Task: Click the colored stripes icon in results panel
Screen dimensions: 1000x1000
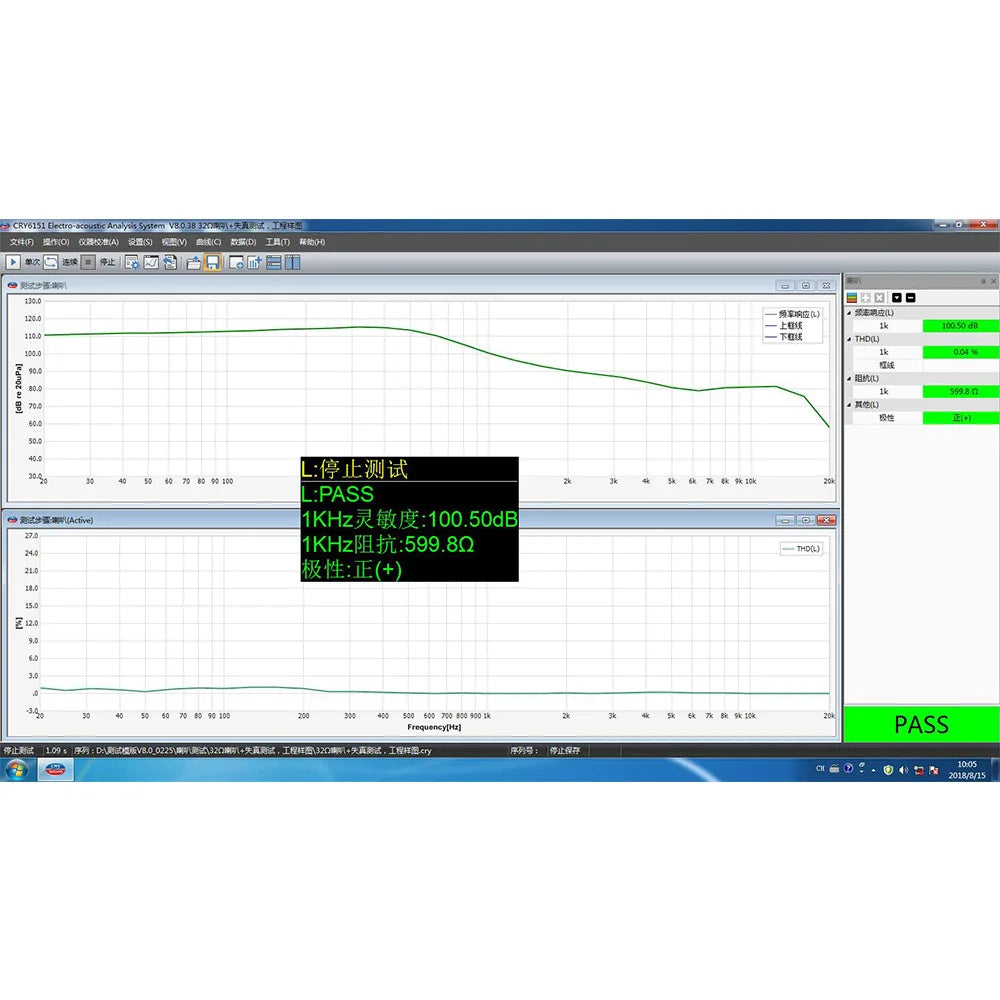Action: pyautogui.click(x=852, y=297)
